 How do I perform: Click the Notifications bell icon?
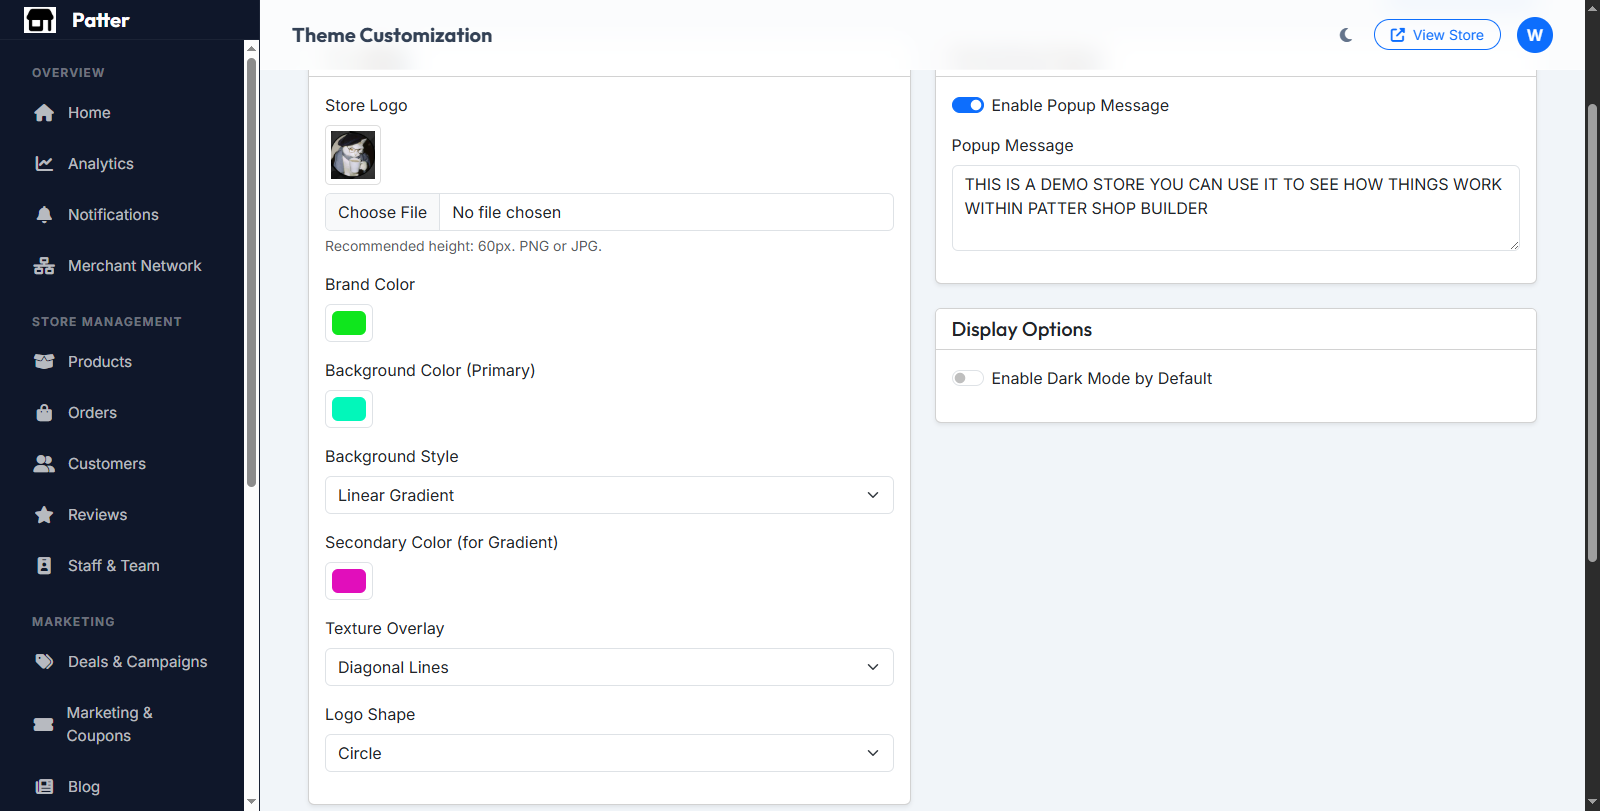tap(44, 215)
